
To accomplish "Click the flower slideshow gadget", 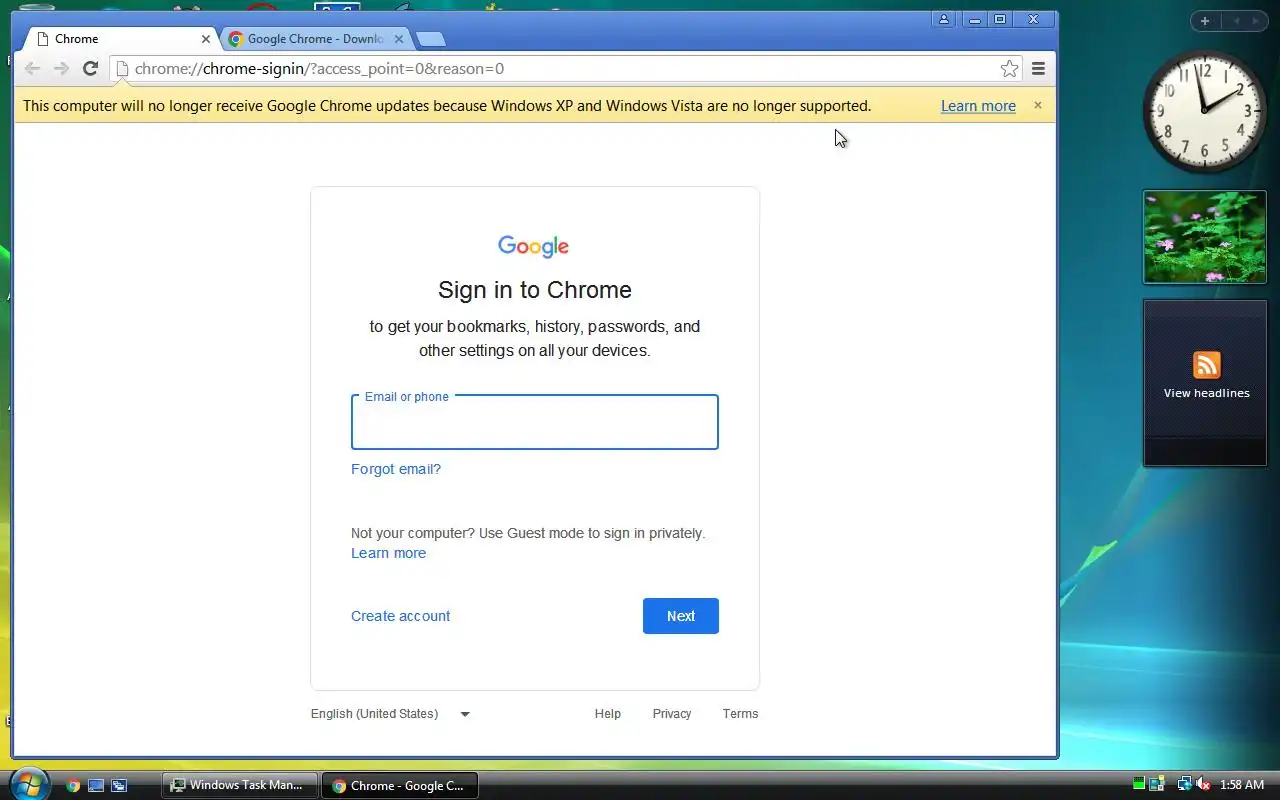I will point(1205,237).
